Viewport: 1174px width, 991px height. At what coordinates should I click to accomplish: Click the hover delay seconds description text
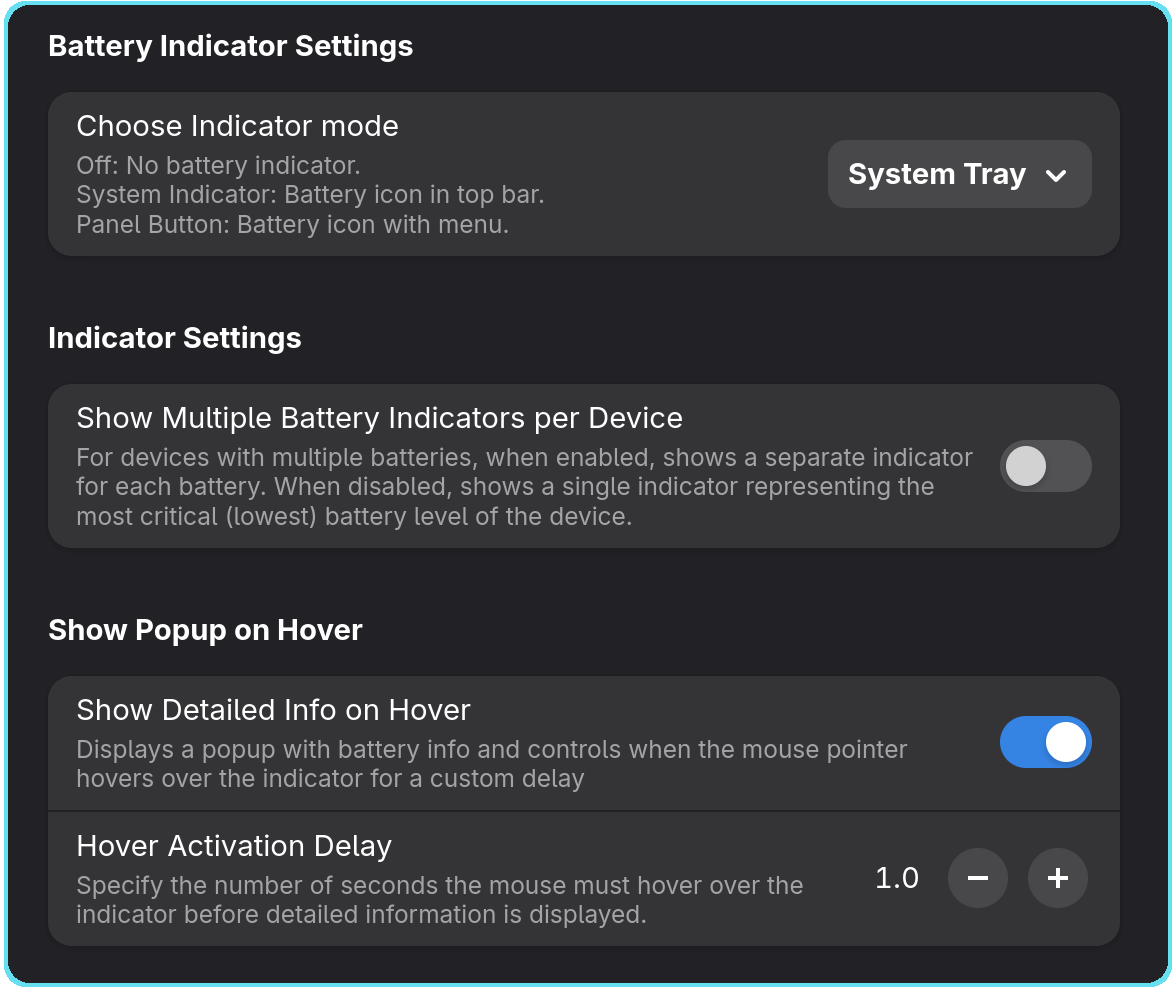point(440,899)
